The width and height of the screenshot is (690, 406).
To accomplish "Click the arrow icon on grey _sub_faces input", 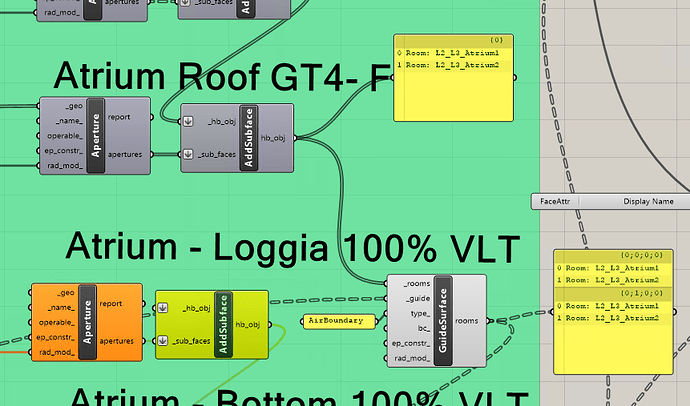I will pyautogui.click(x=188, y=154).
